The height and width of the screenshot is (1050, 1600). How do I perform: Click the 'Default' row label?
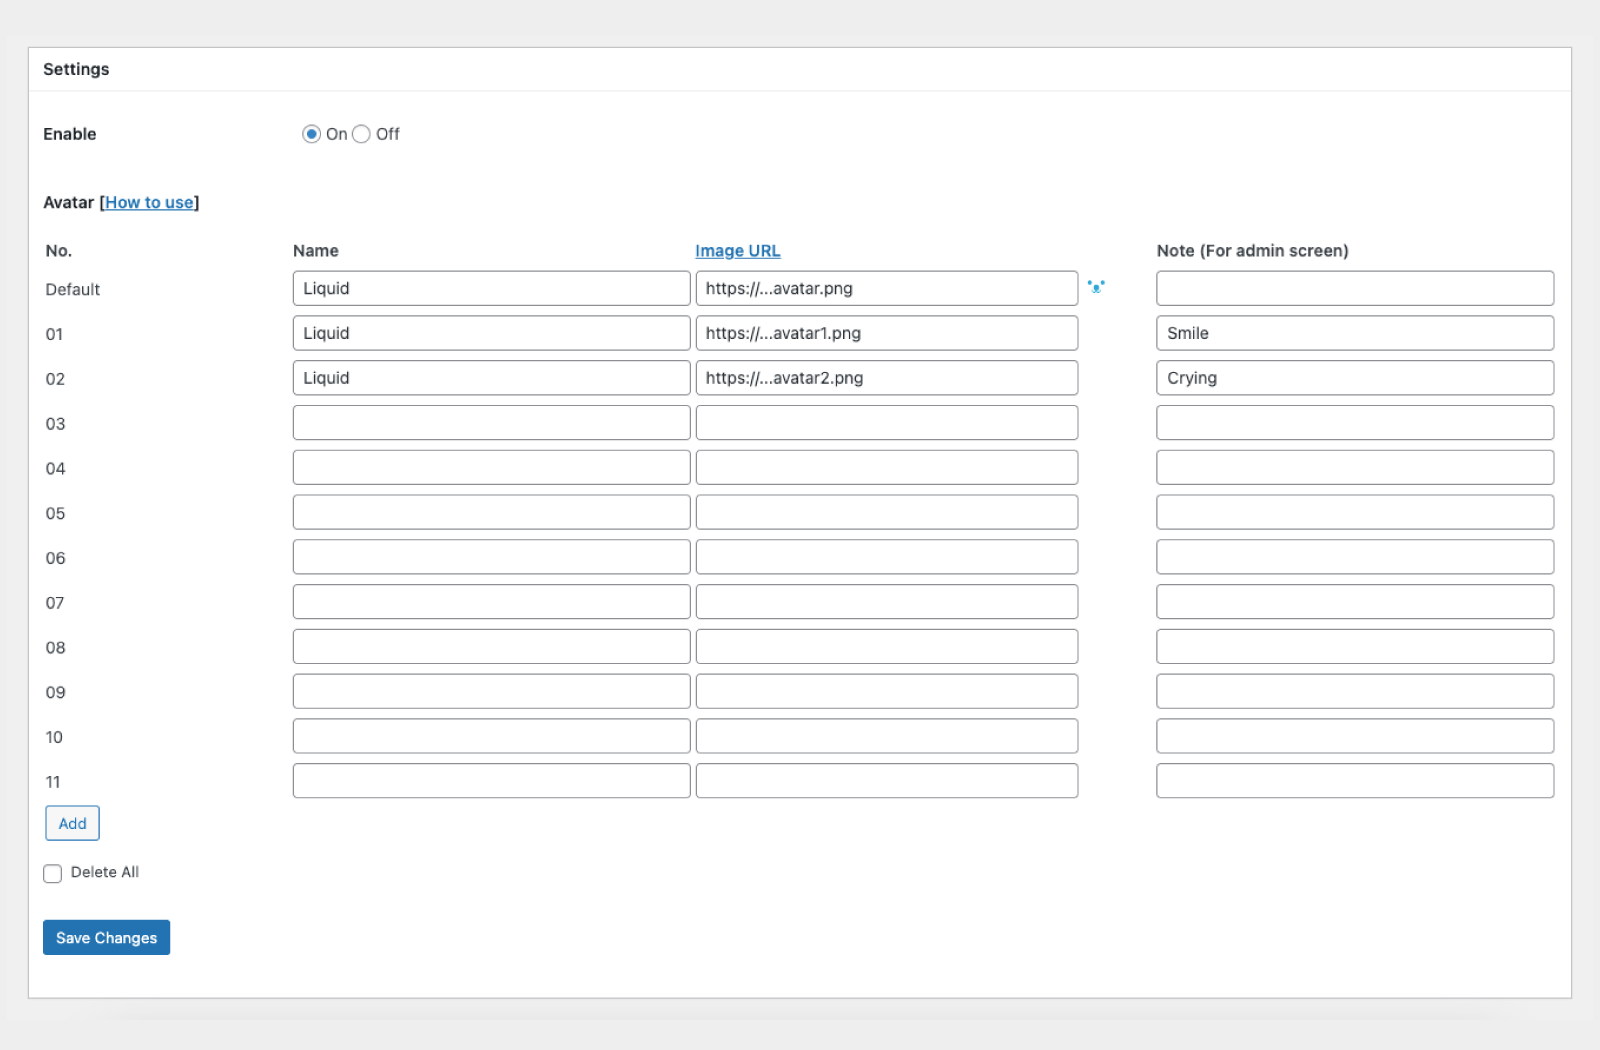(72, 290)
